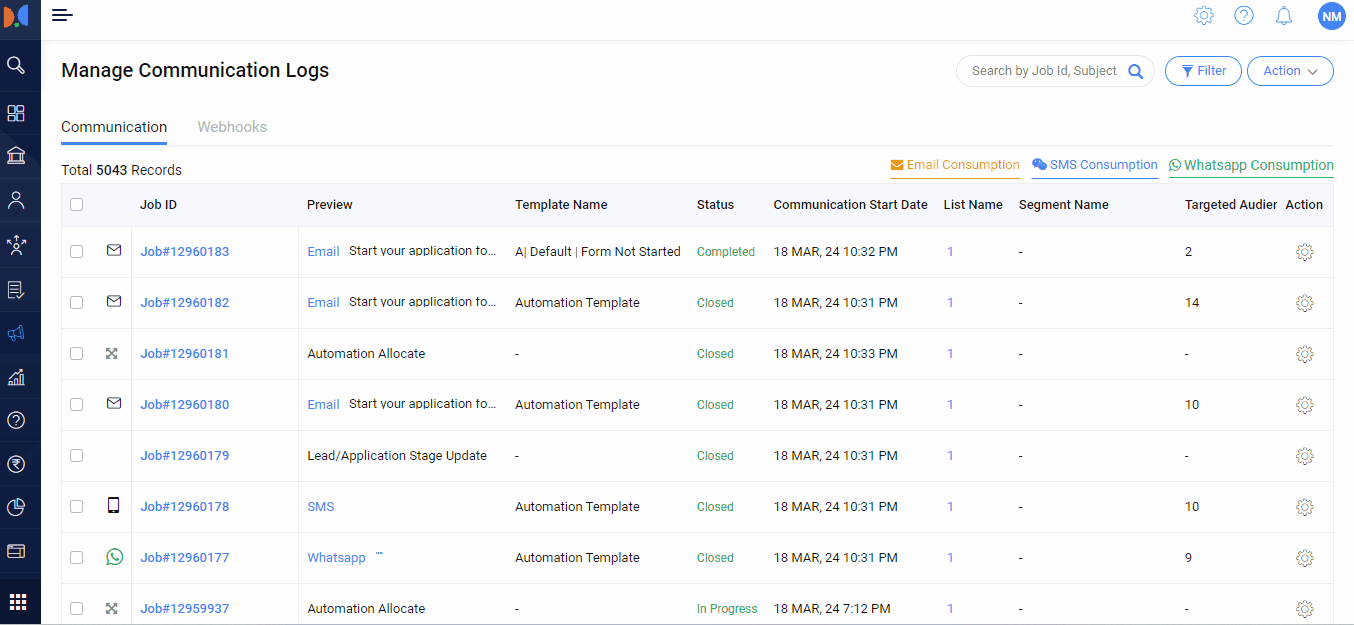Open Job#12960183 link
Viewport: 1354px width, 625px height.
185,252
